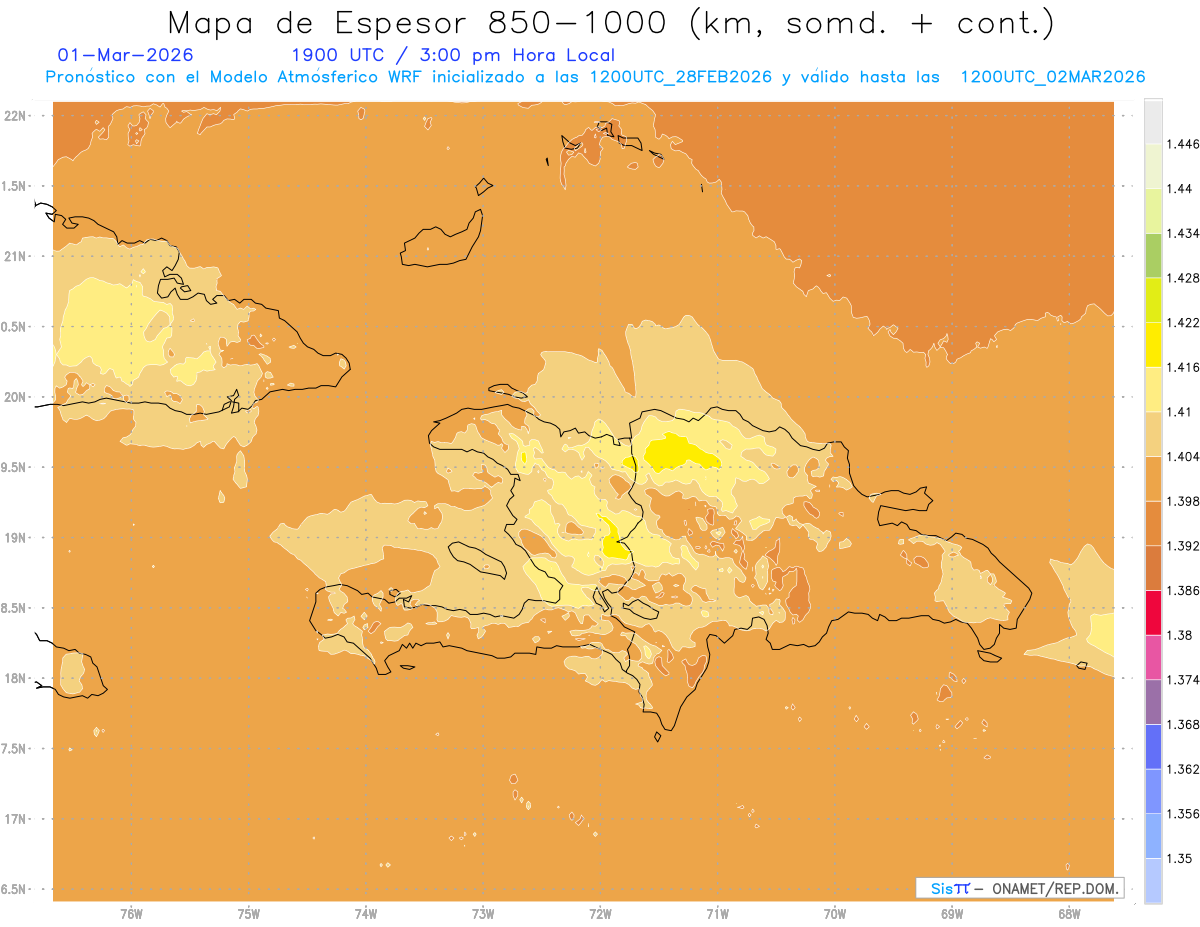1200x927 pixels.
Task: Click the longitude label "72W"
Action: tap(600, 913)
